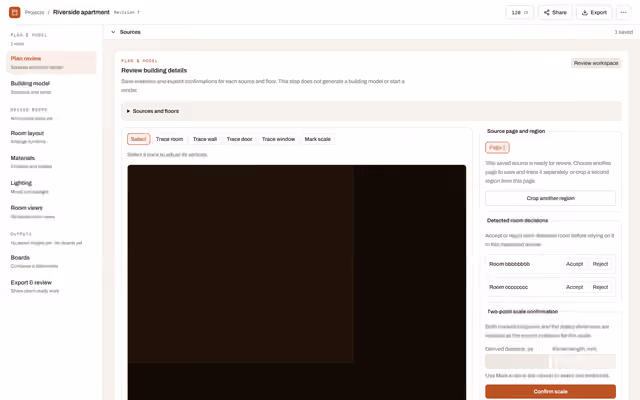Click the Detected room decisions heading

click(517, 220)
